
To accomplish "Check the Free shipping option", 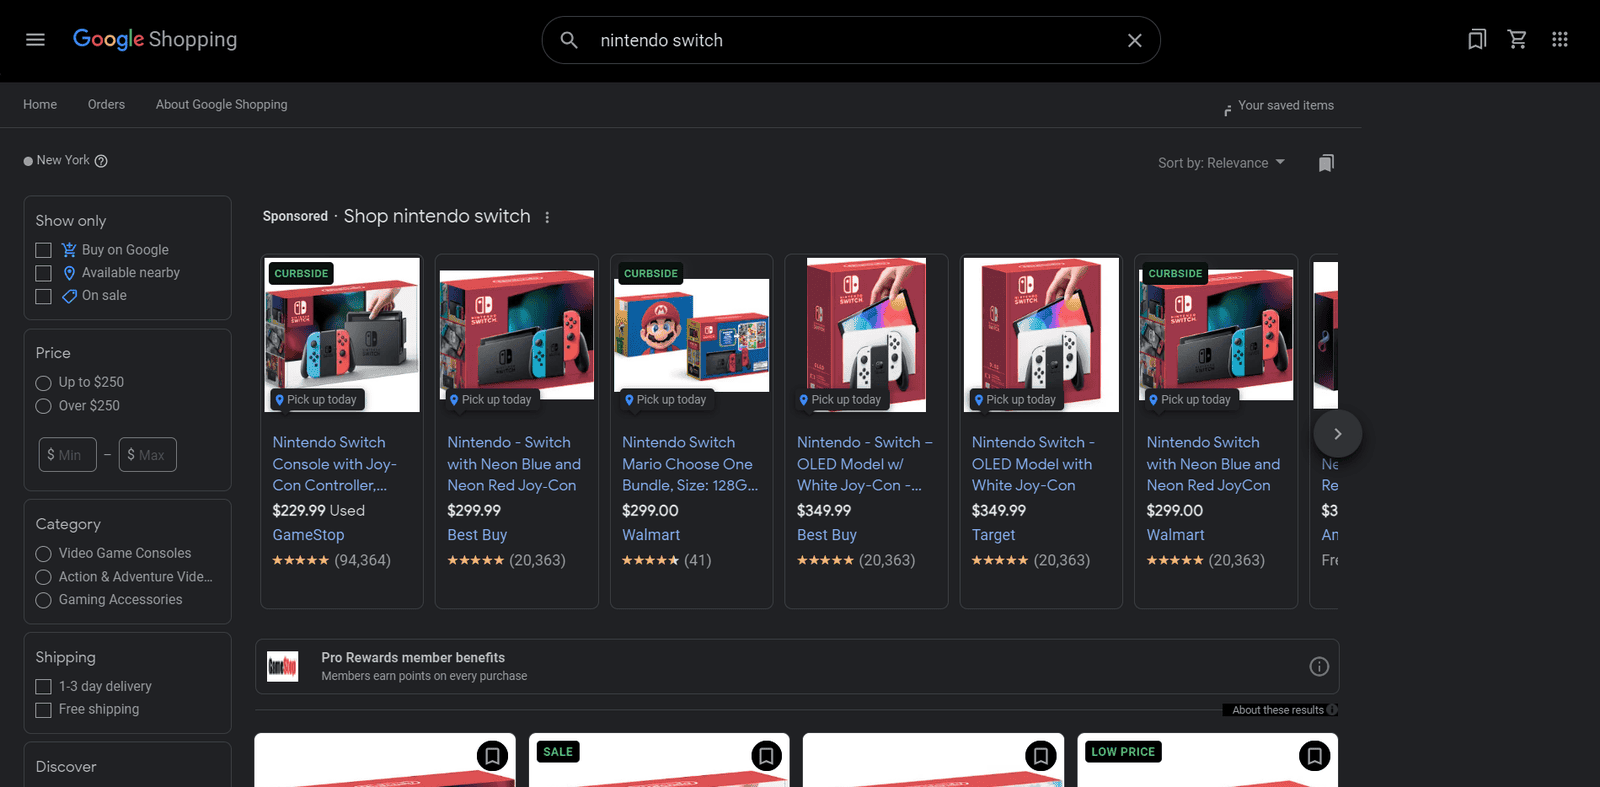I will (43, 710).
